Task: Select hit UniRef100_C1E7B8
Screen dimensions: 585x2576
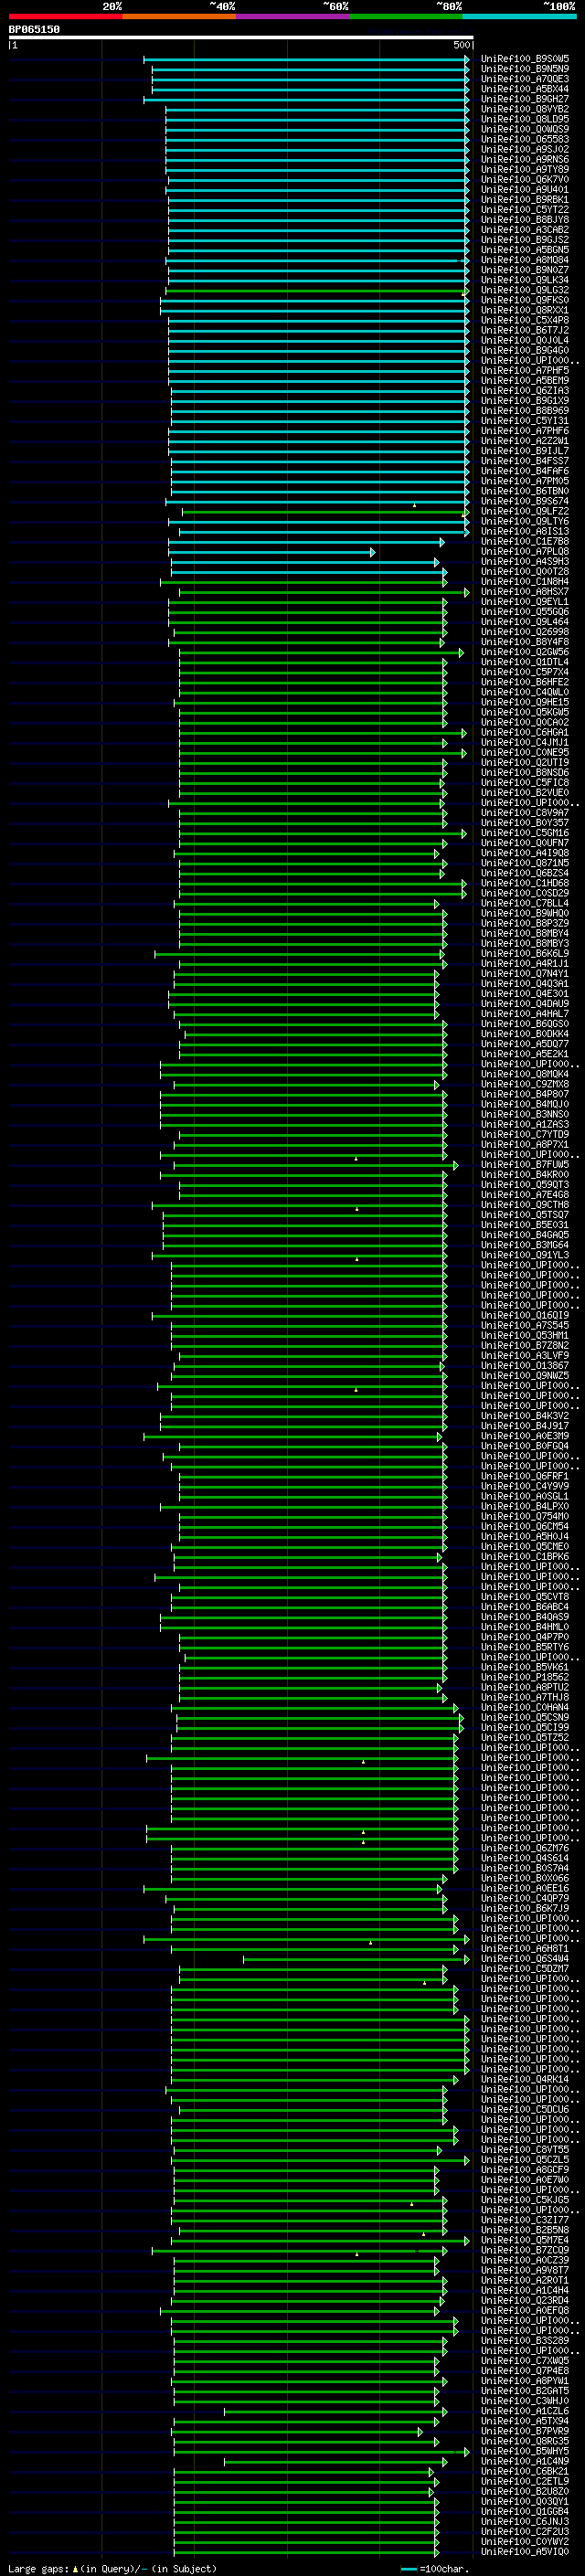Action: 525,541
